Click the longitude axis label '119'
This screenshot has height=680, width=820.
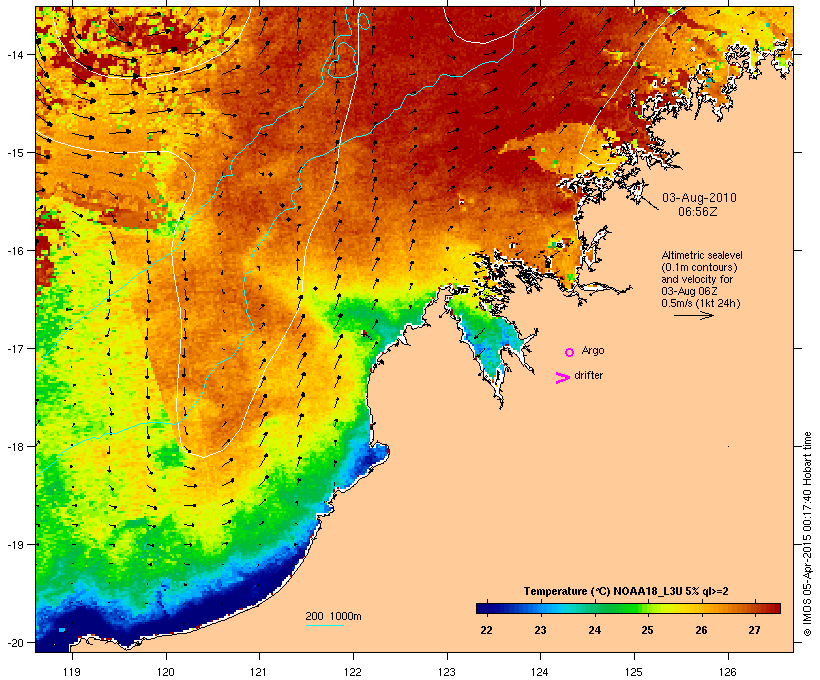click(72, 672)
